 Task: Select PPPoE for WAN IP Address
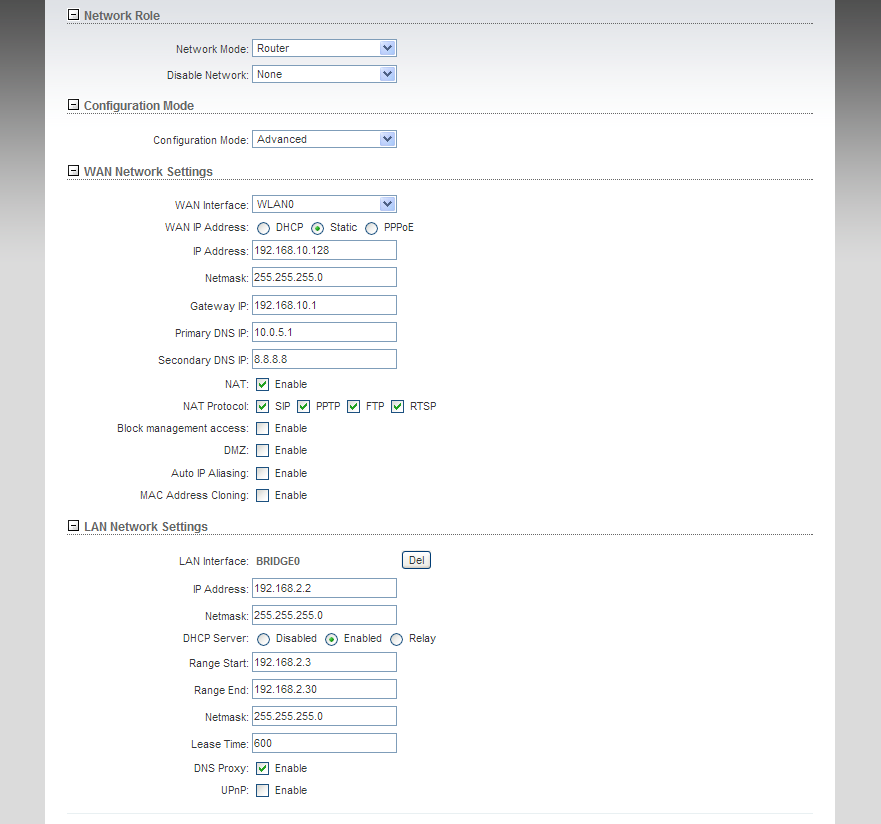[x=371, y=229]
